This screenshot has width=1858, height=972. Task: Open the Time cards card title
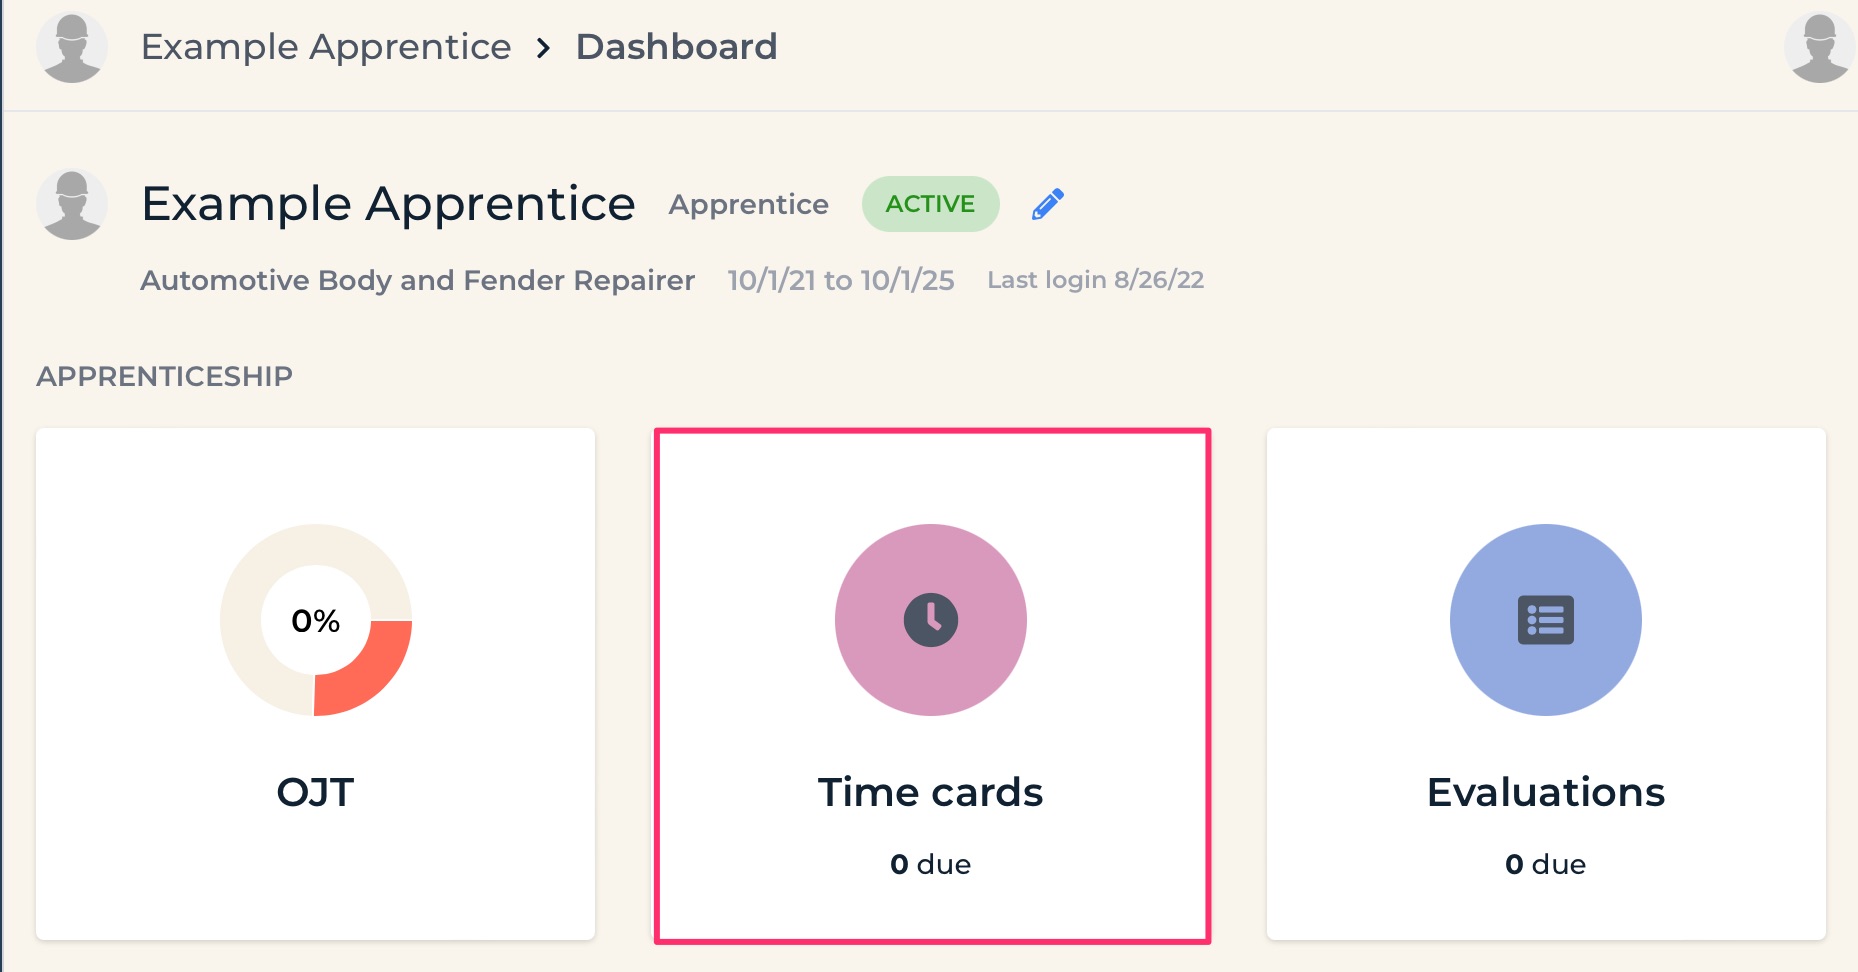(x=931, y=792)
